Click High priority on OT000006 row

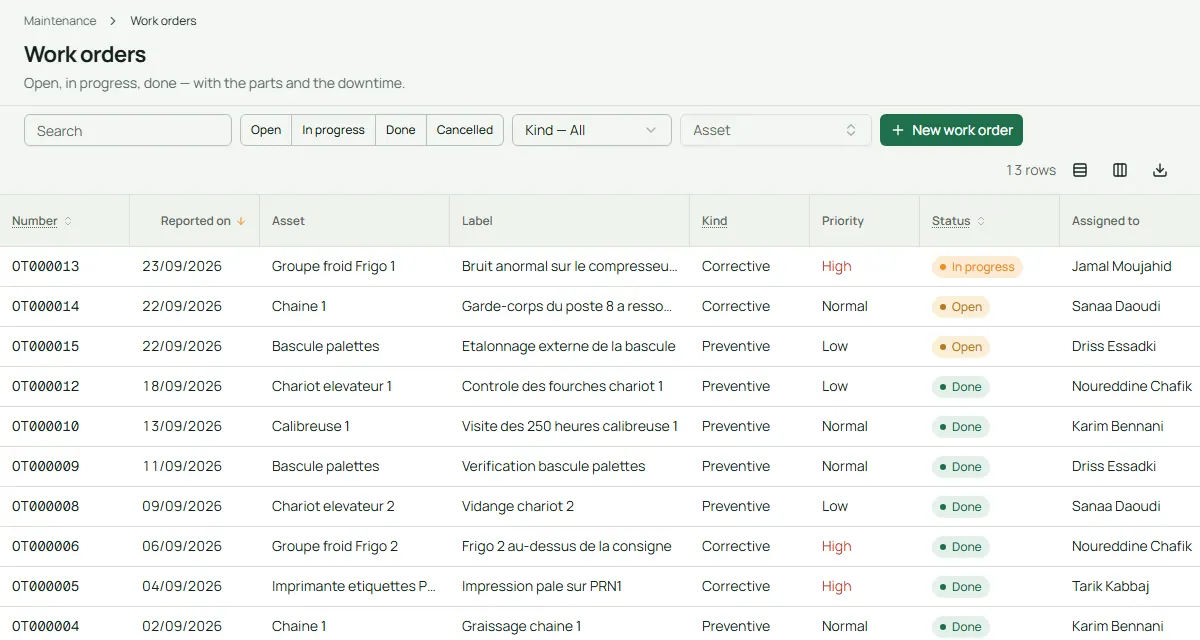837,547
